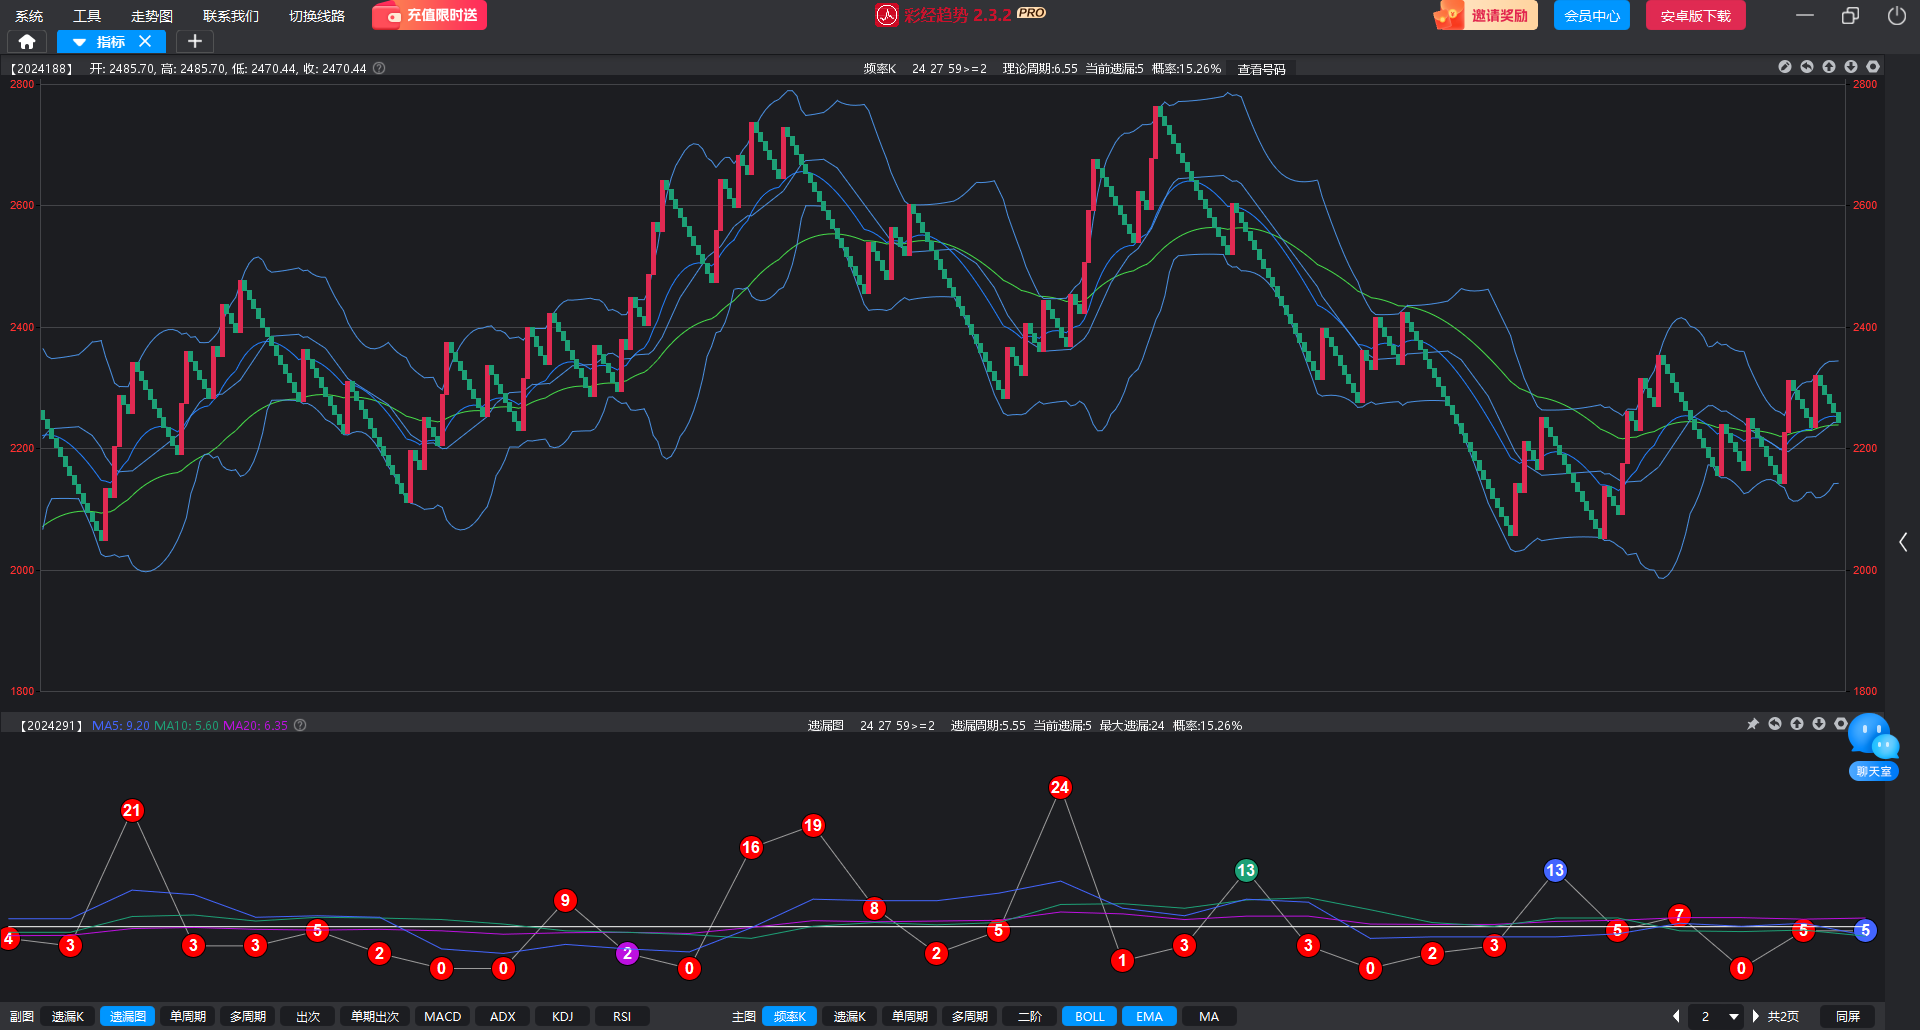
Task: Click the 邀请奖励 button
Action: [1487, 15]
